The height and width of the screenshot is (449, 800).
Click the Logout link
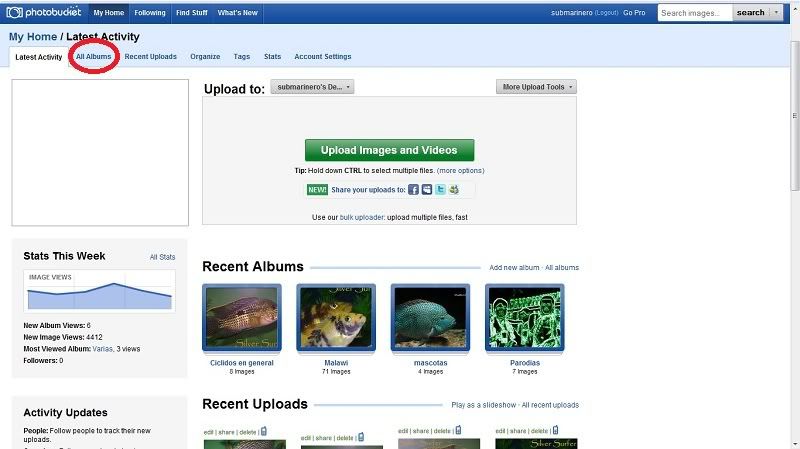coord(607,13)
